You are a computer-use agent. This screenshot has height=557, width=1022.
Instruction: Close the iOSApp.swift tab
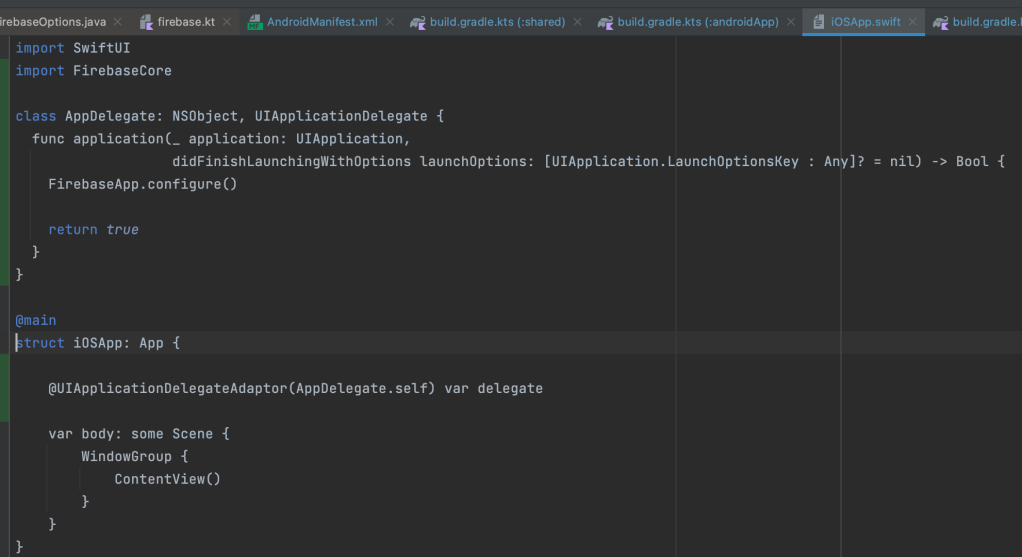[x=912, y=21]
